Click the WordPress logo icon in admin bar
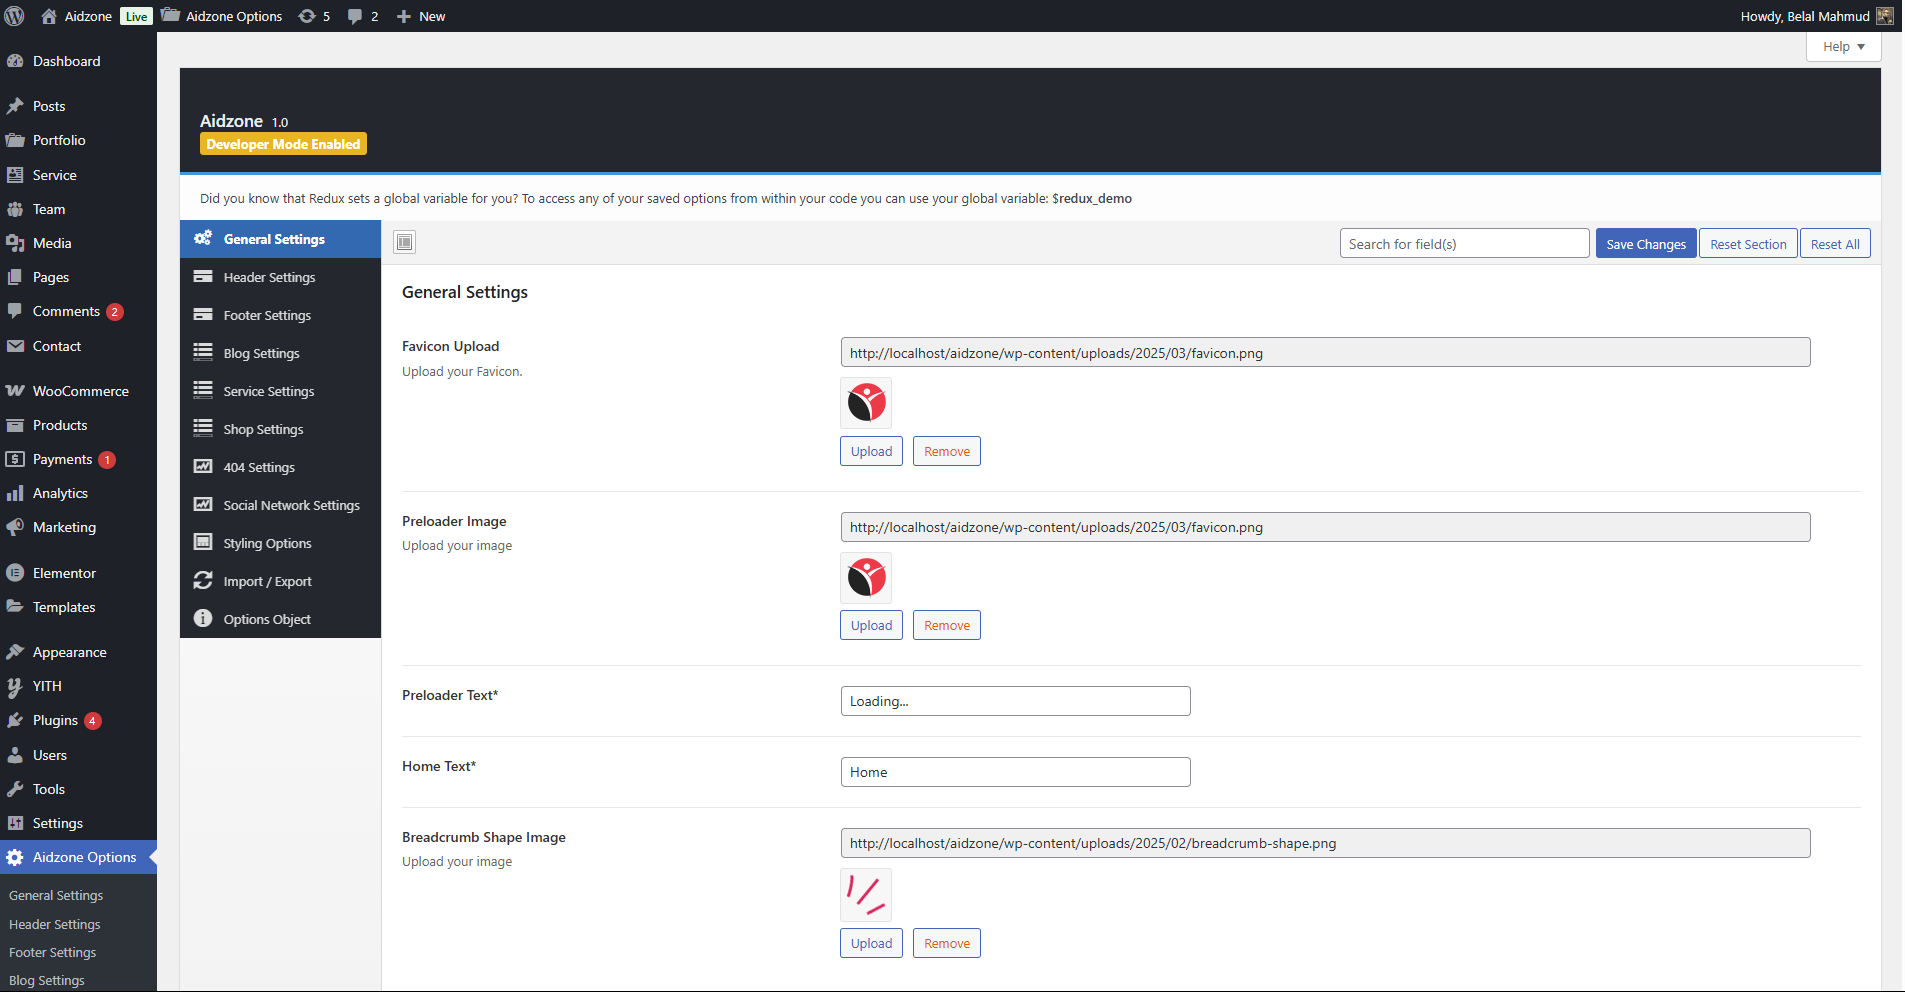The image size is (1905, 992). coord(15,16)
